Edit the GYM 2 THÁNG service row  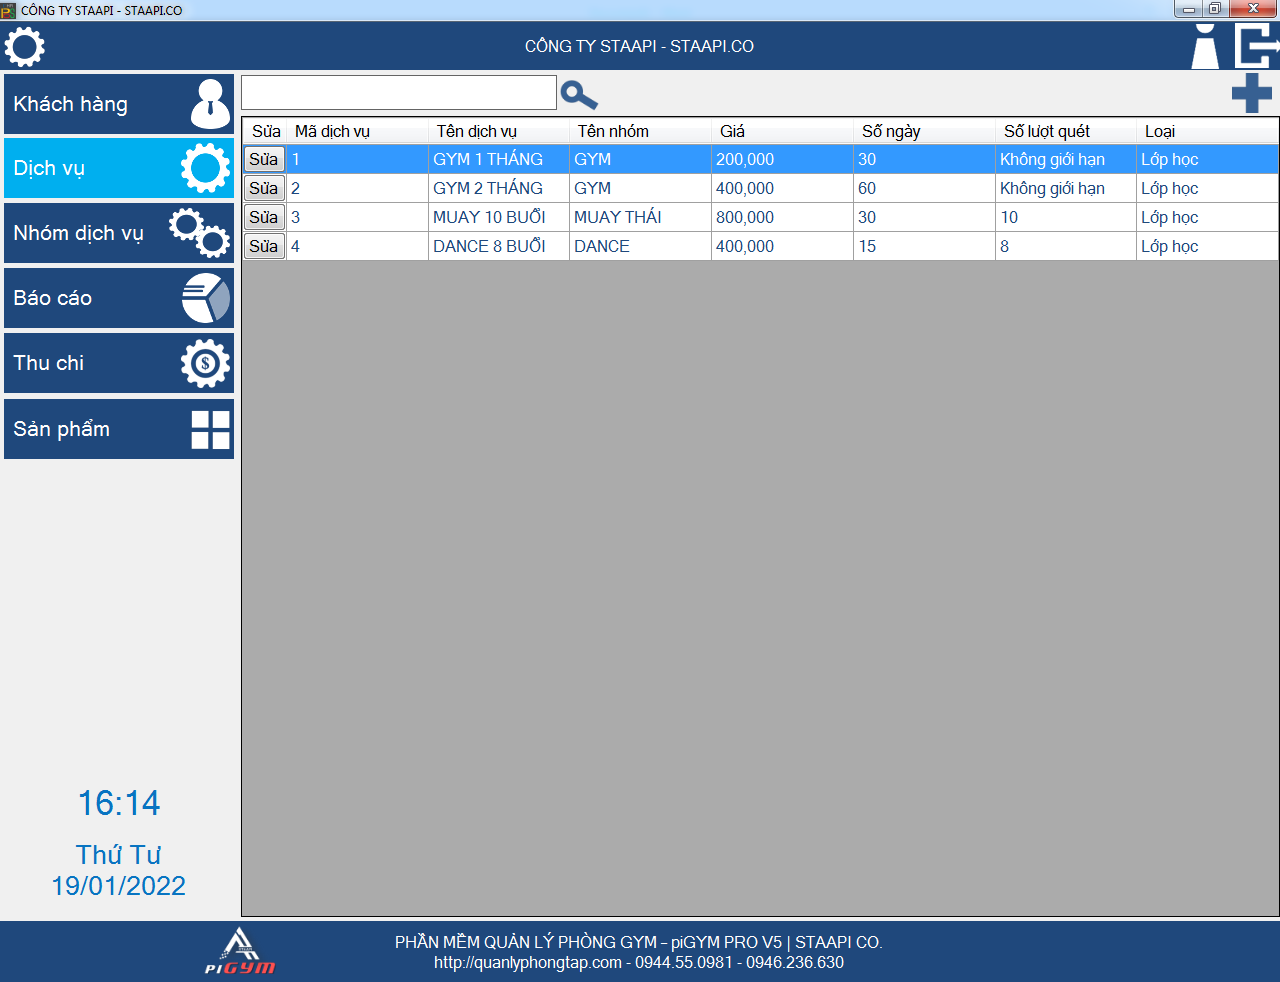click(264, 188)
